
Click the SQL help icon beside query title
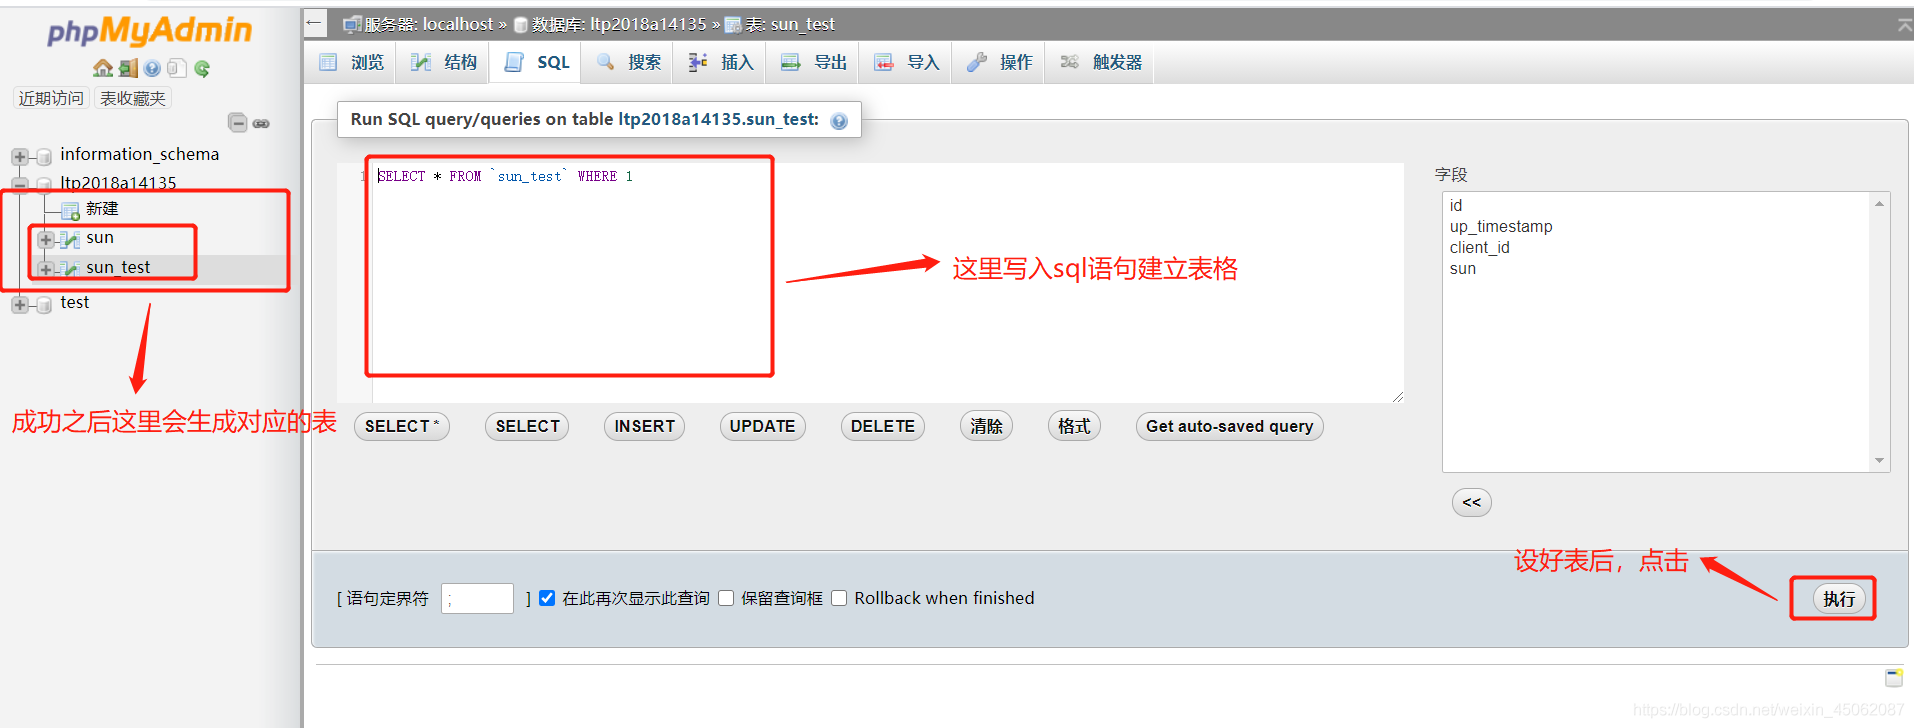coord(839,121)
